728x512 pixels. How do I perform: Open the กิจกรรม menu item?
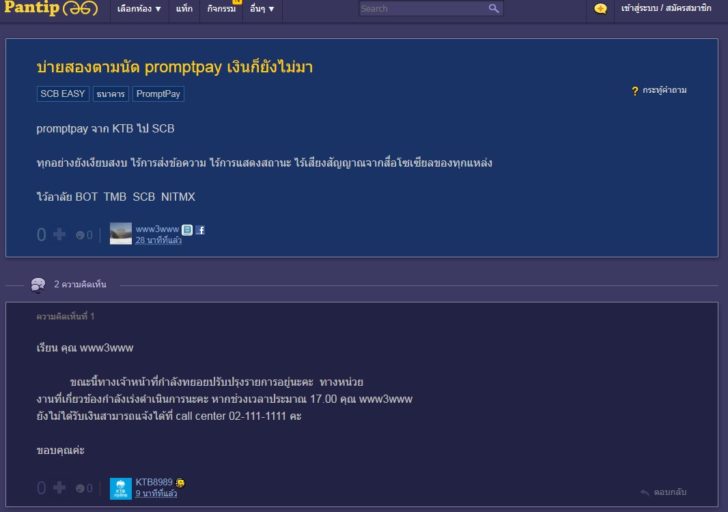pos(221,9)
